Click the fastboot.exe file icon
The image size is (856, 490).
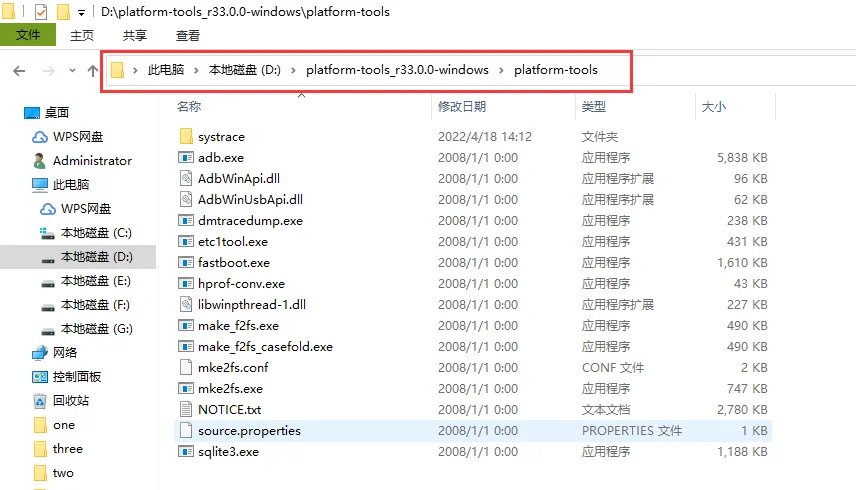186,262
